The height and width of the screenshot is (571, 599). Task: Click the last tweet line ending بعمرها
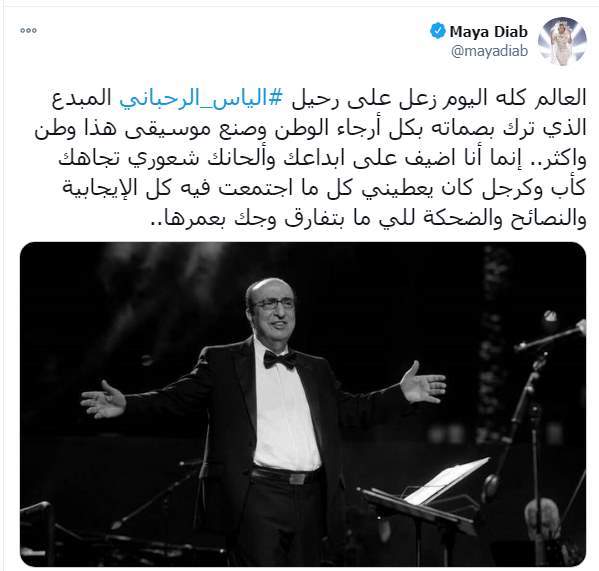[x=366, y=221]
